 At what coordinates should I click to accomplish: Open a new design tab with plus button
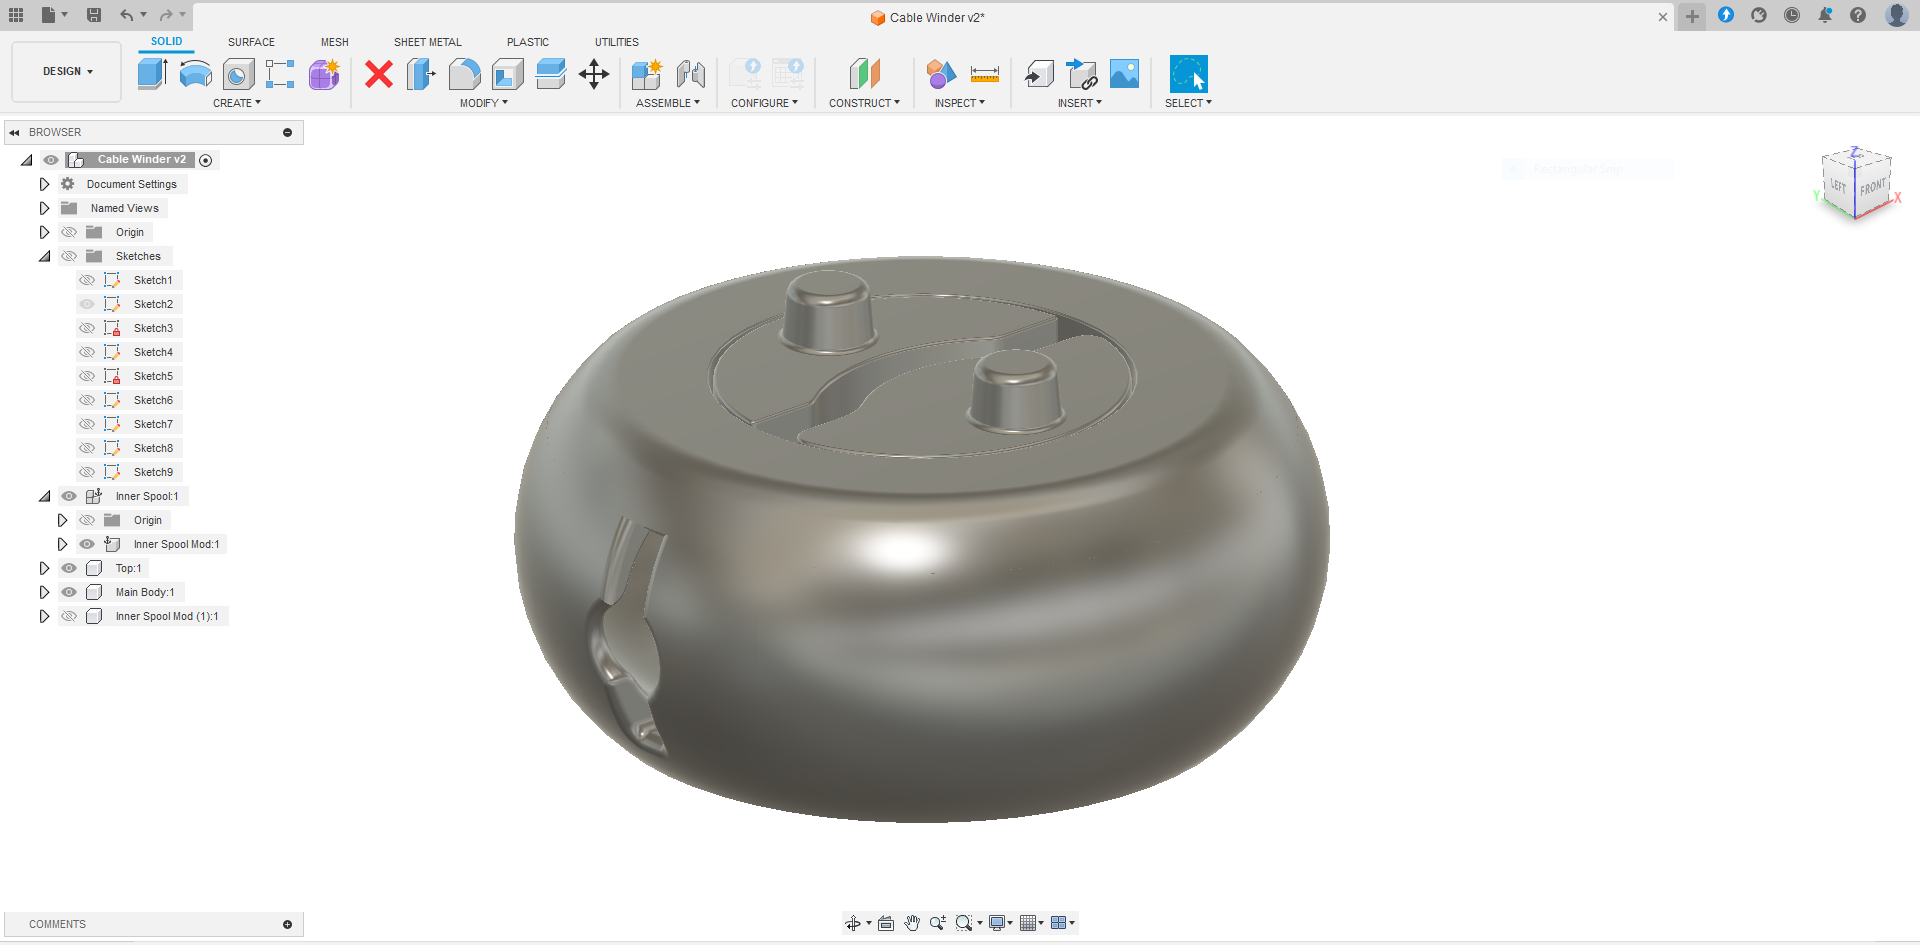click(1692, 16)
